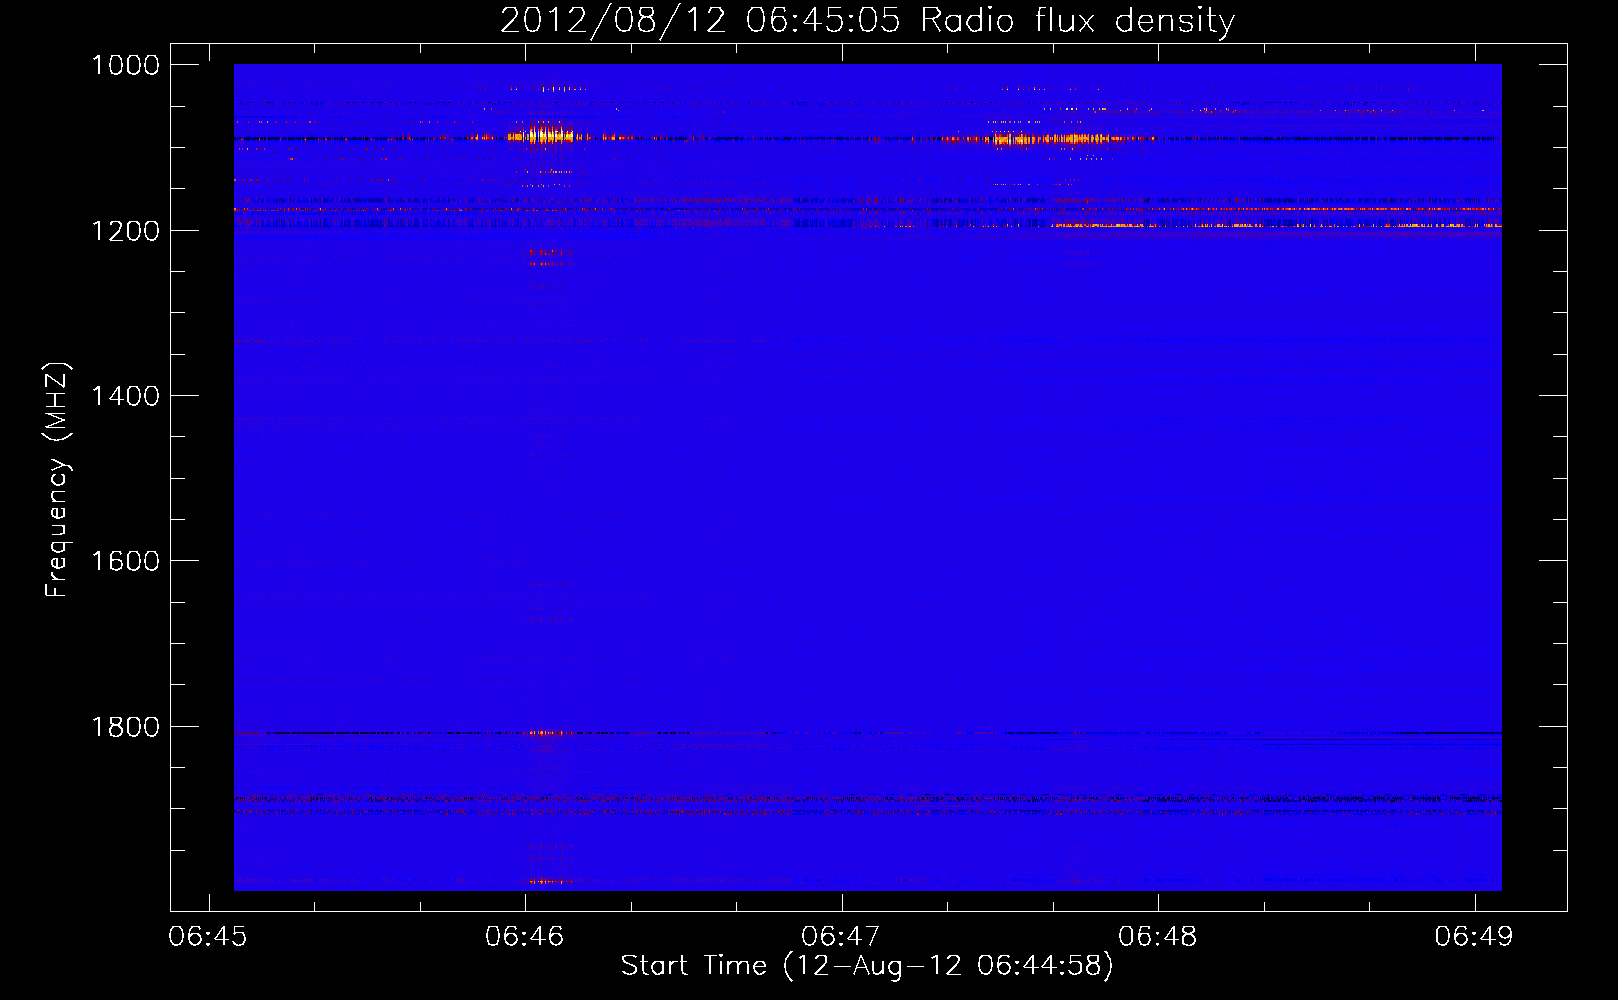Click the 1400 frequency tick label
The height and width of the screenshot is (1000, 1618).
(x=126, y=396)
